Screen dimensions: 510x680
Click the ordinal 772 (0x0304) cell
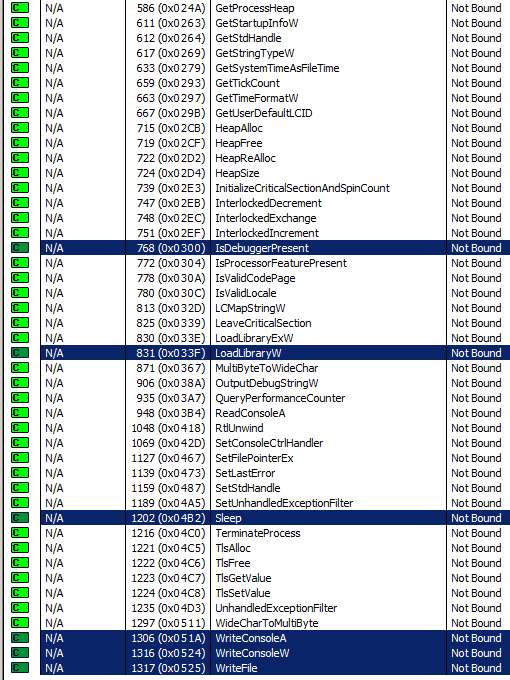click(170, 263)
